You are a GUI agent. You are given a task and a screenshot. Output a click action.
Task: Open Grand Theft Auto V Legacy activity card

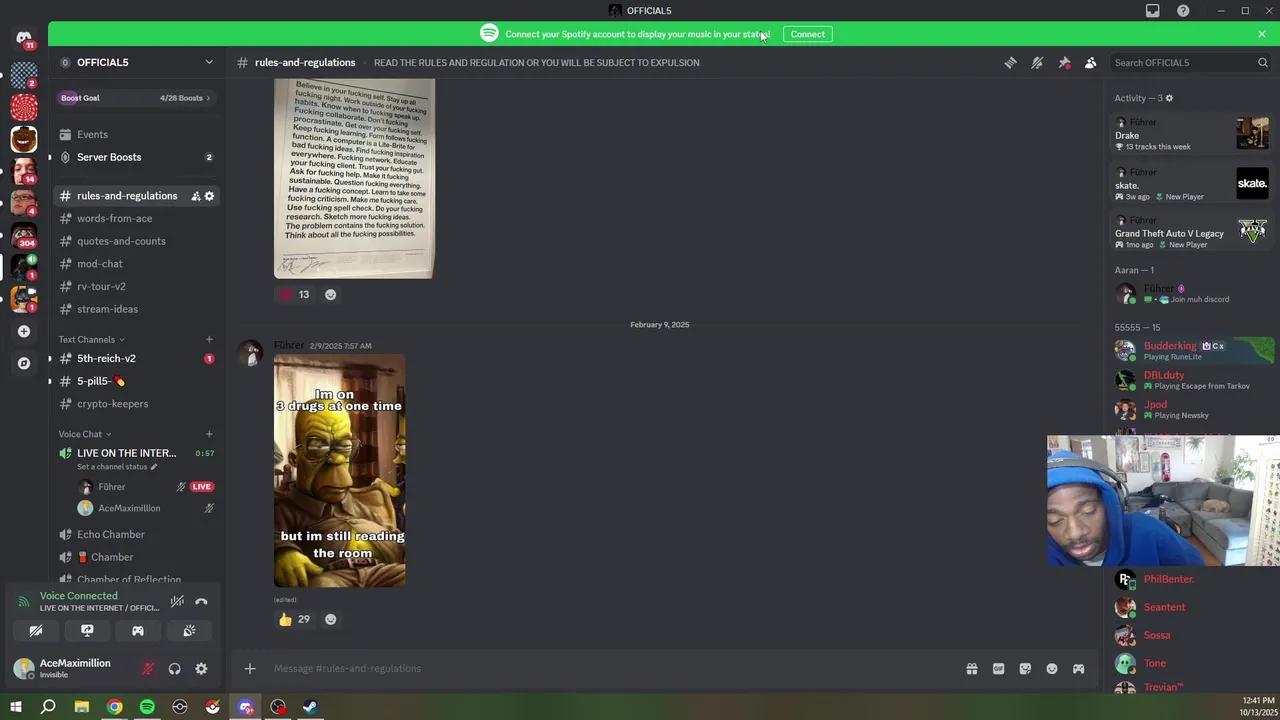[1192, 232]
